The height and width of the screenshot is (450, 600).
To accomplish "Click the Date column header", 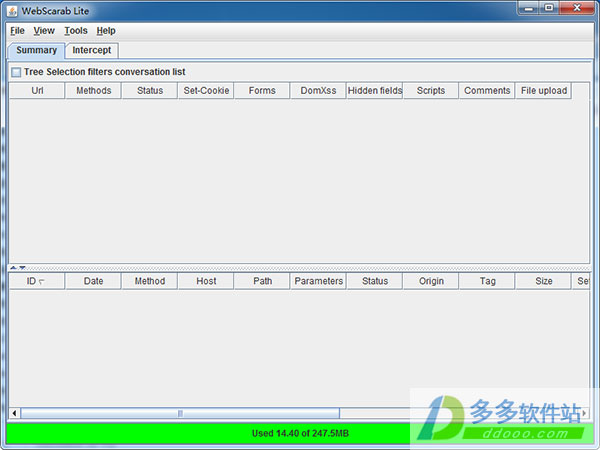I will (93, 281).
